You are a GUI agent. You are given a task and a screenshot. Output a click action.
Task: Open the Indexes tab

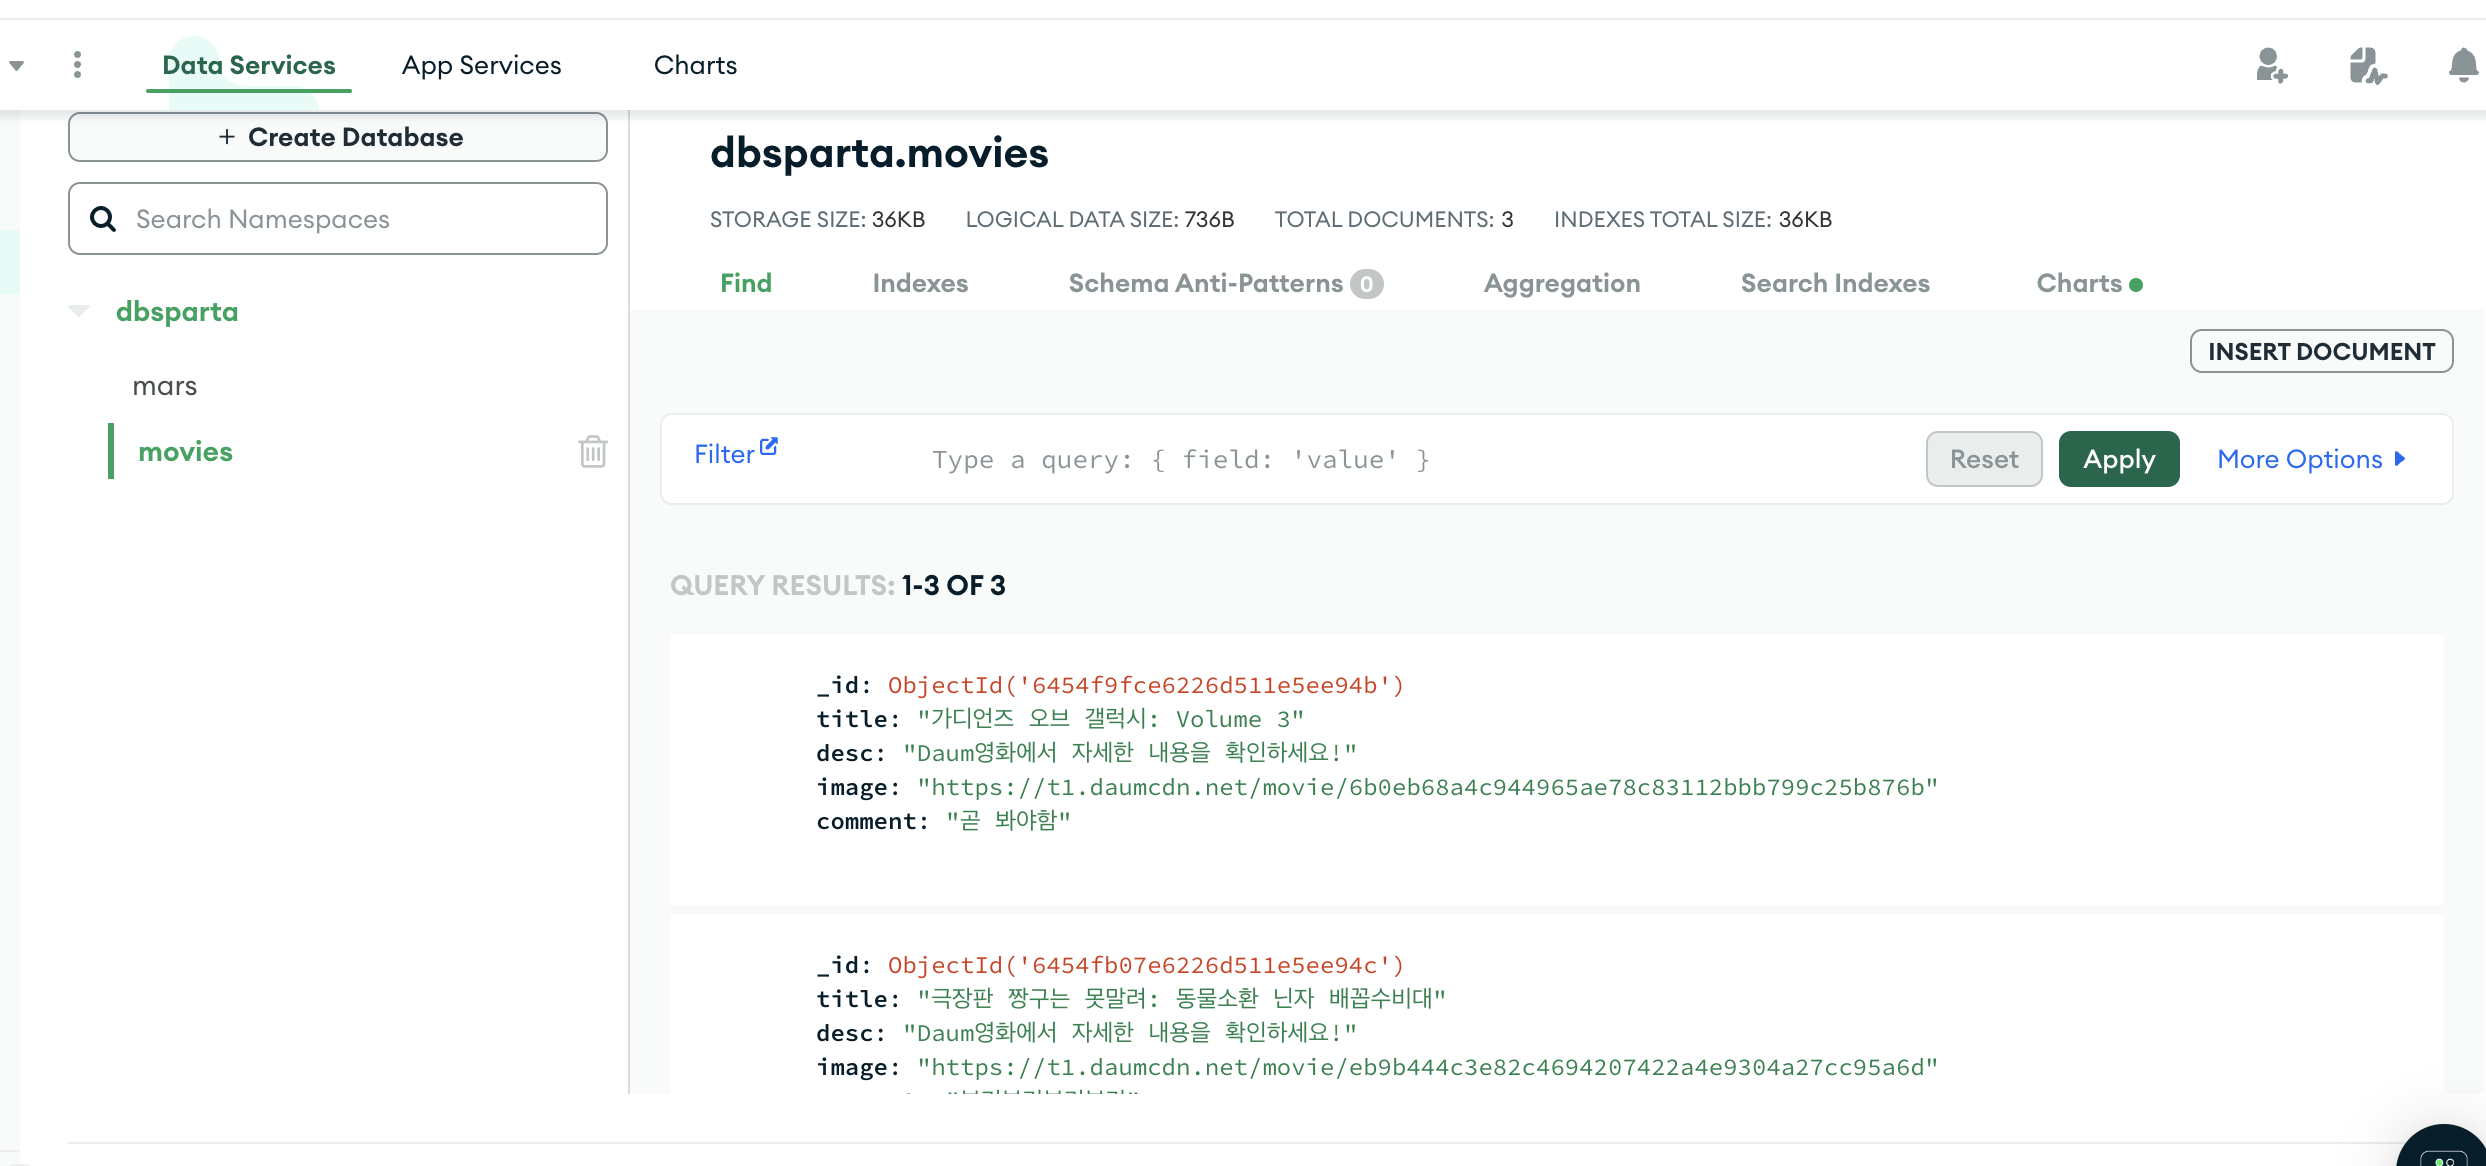(920, 283)
